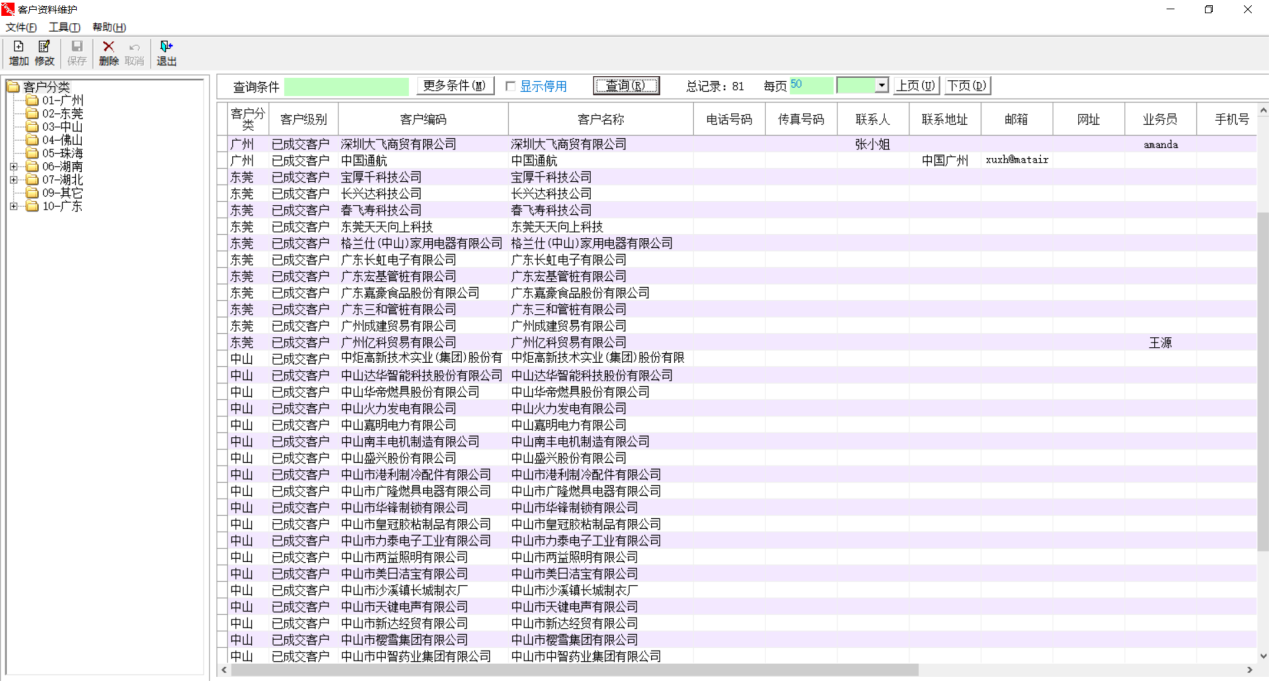Click the 保存 (Save) toolbar icon
This screenshot has width=1269, height=681.
click(x=76, y=47)
